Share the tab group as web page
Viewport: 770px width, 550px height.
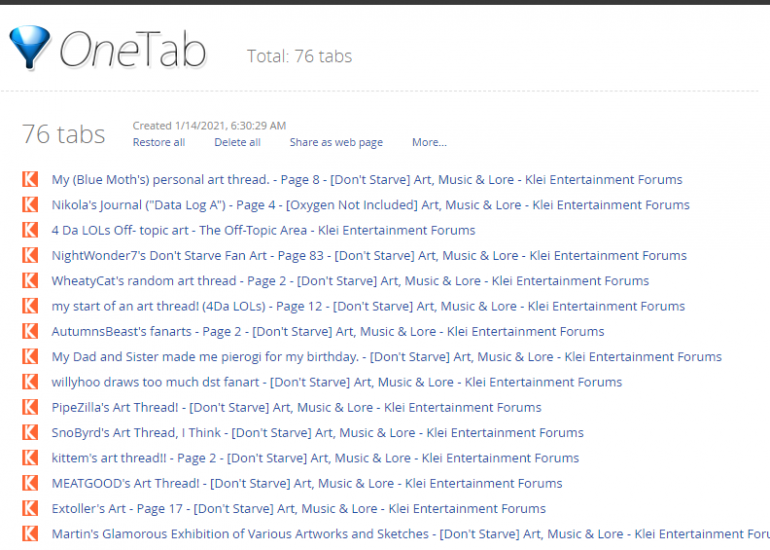point(336,142)
